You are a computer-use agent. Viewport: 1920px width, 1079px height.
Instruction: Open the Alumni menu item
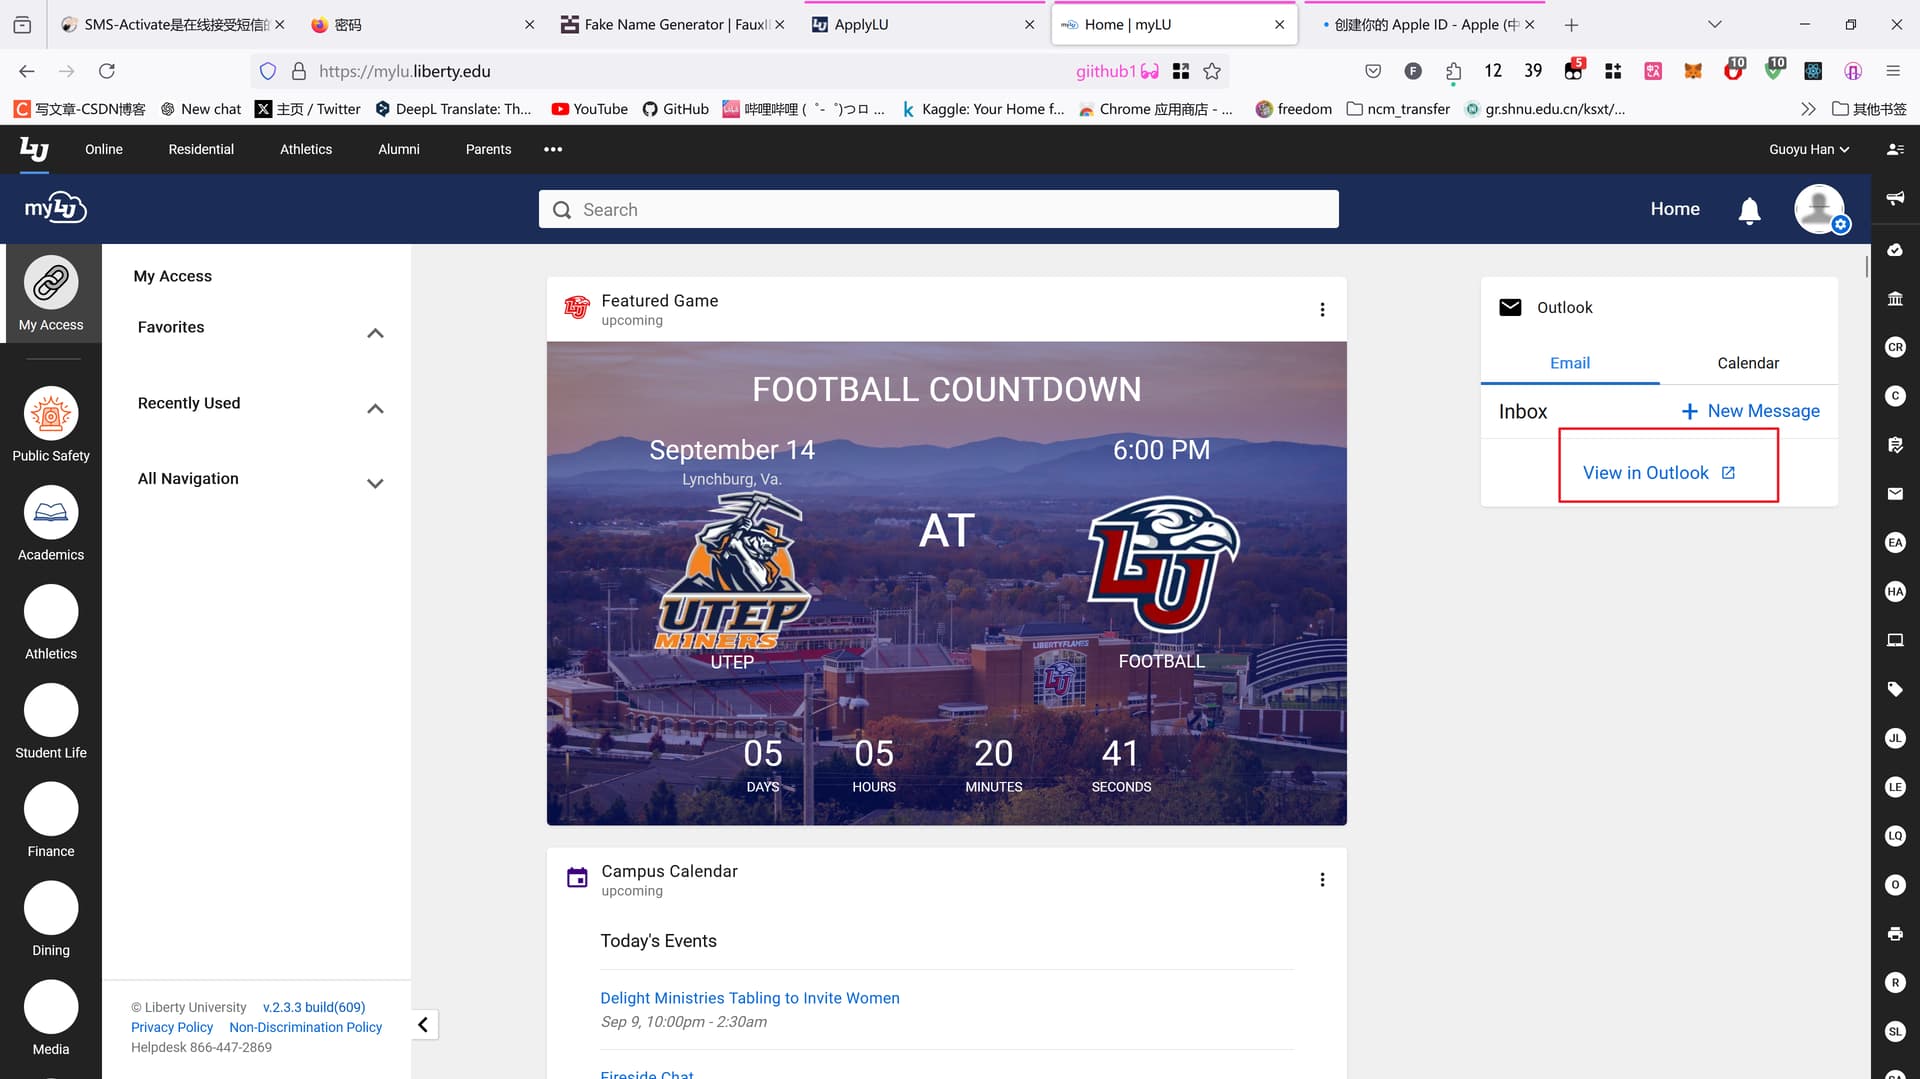click(x=399, y=149)
